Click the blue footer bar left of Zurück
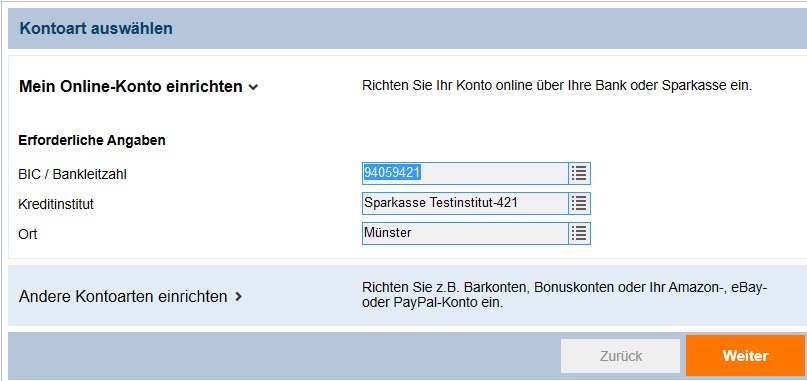The image size is (807, 381). coord(284,356)
